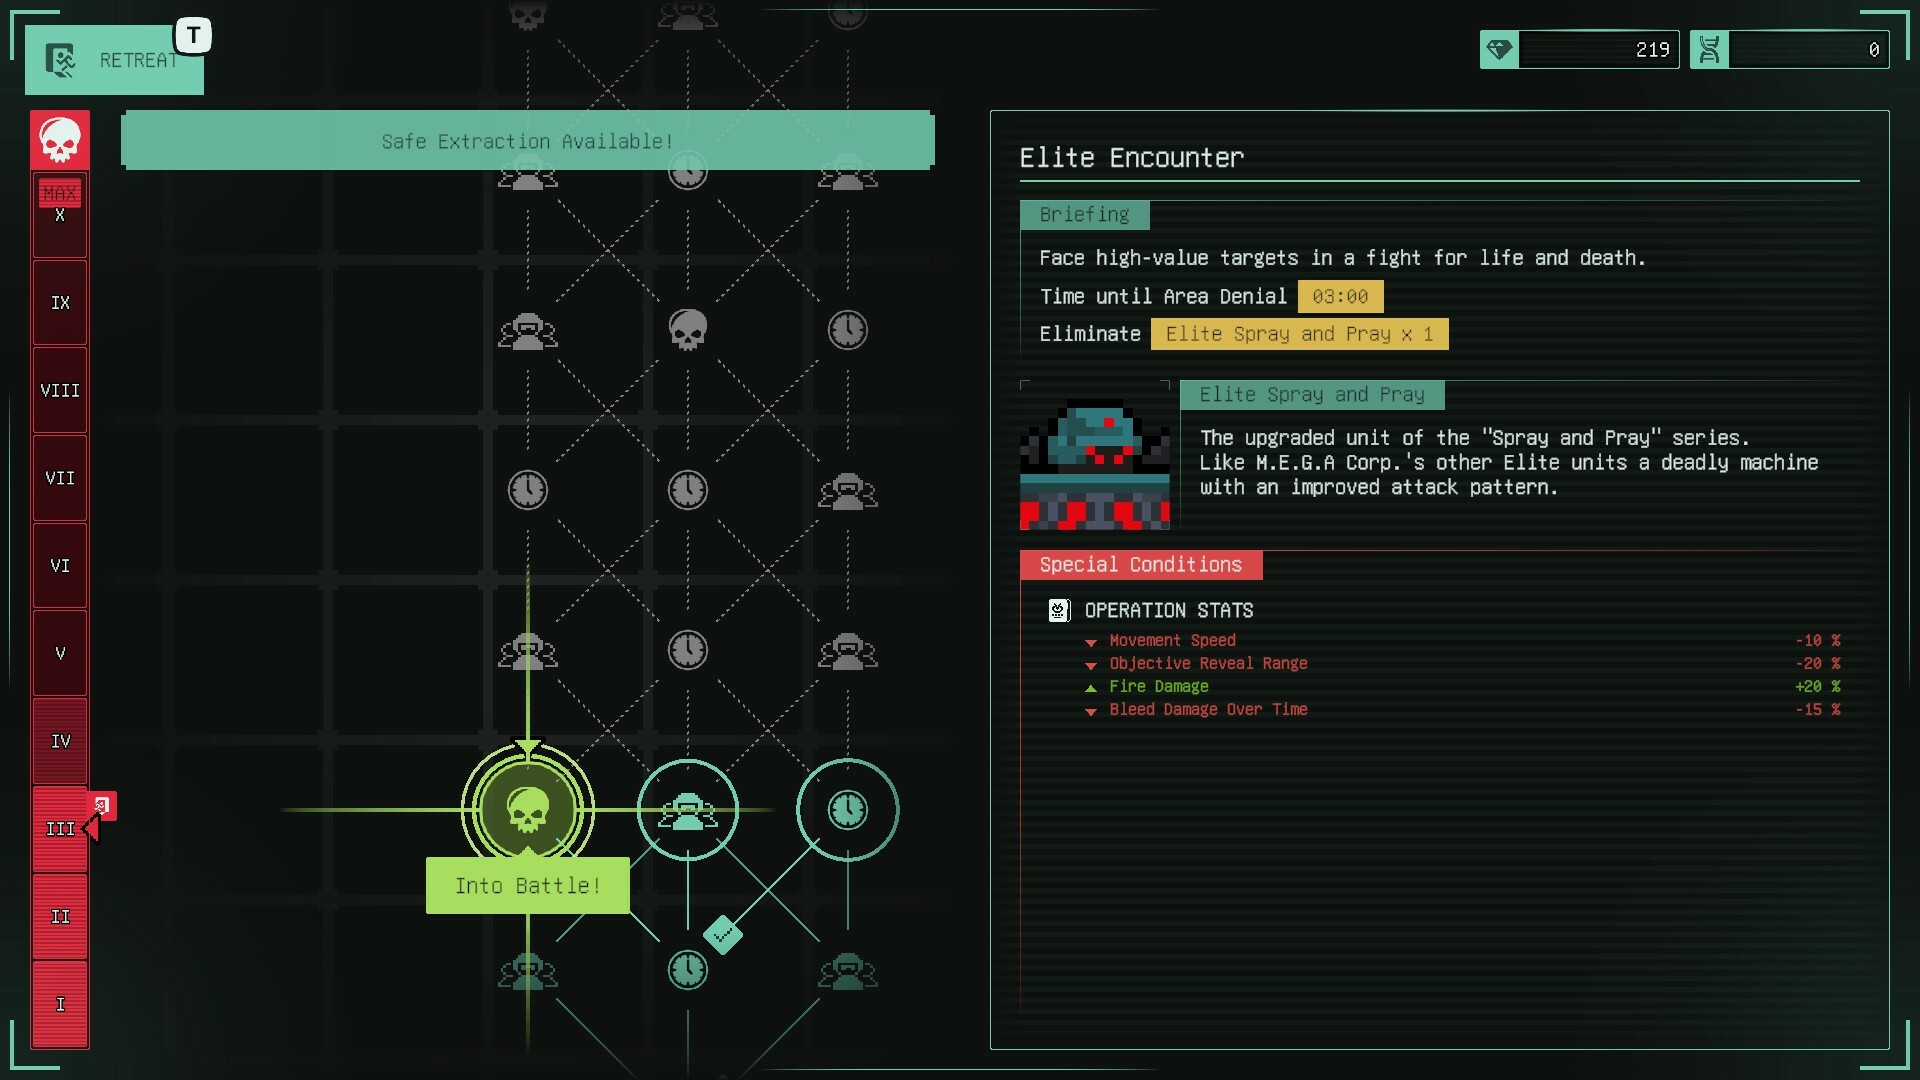Select the circled soldier node beside selected skull

688,810
